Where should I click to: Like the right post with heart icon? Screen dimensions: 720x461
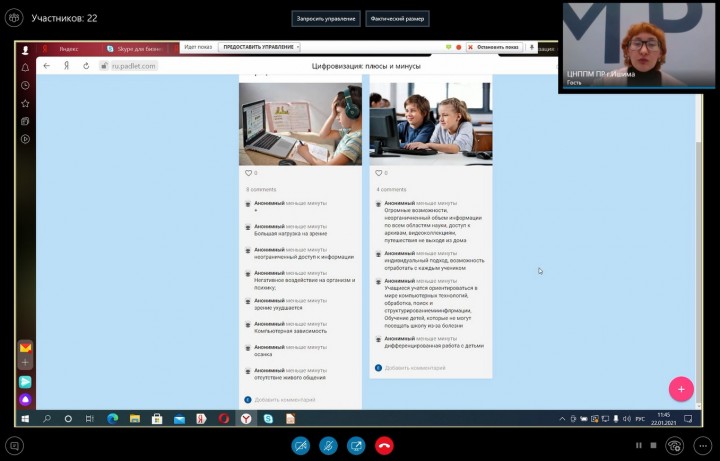click(x=379, y=173)
